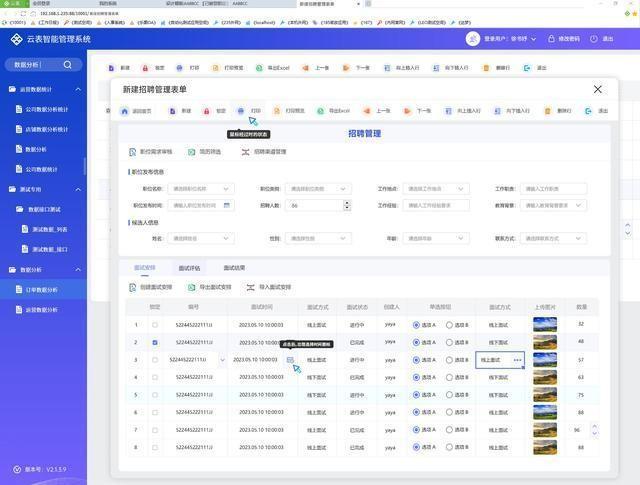
Task: Click the 工作经验 input field
Action: (436, 205)
